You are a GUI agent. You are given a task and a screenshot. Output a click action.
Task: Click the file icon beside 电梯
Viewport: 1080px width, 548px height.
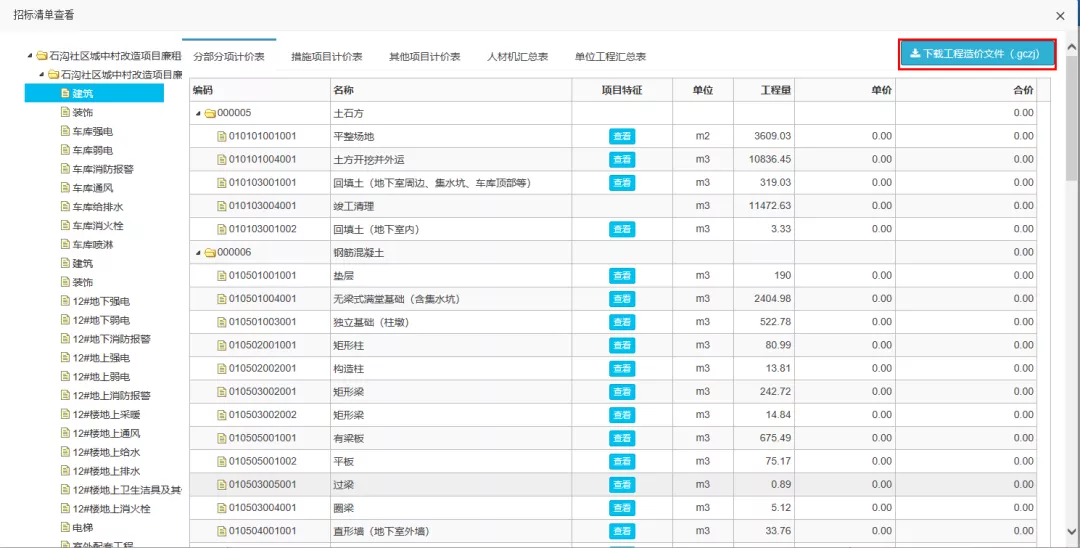click(x=65, y=527)
